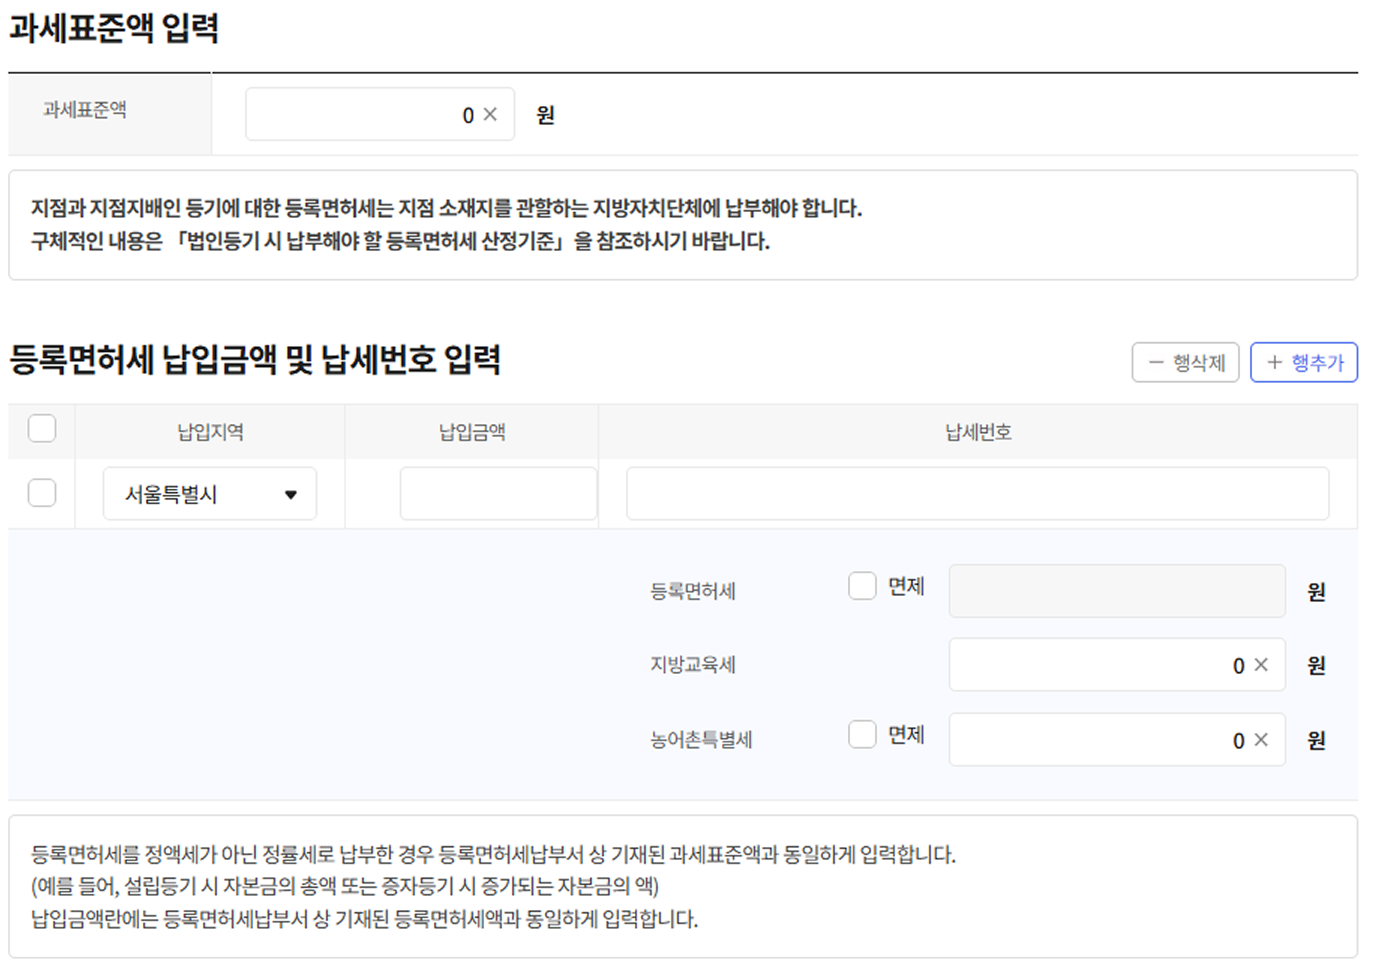Open the 납입지역 region dropdown
1396x965 pixels.
[x=209, y=493]
